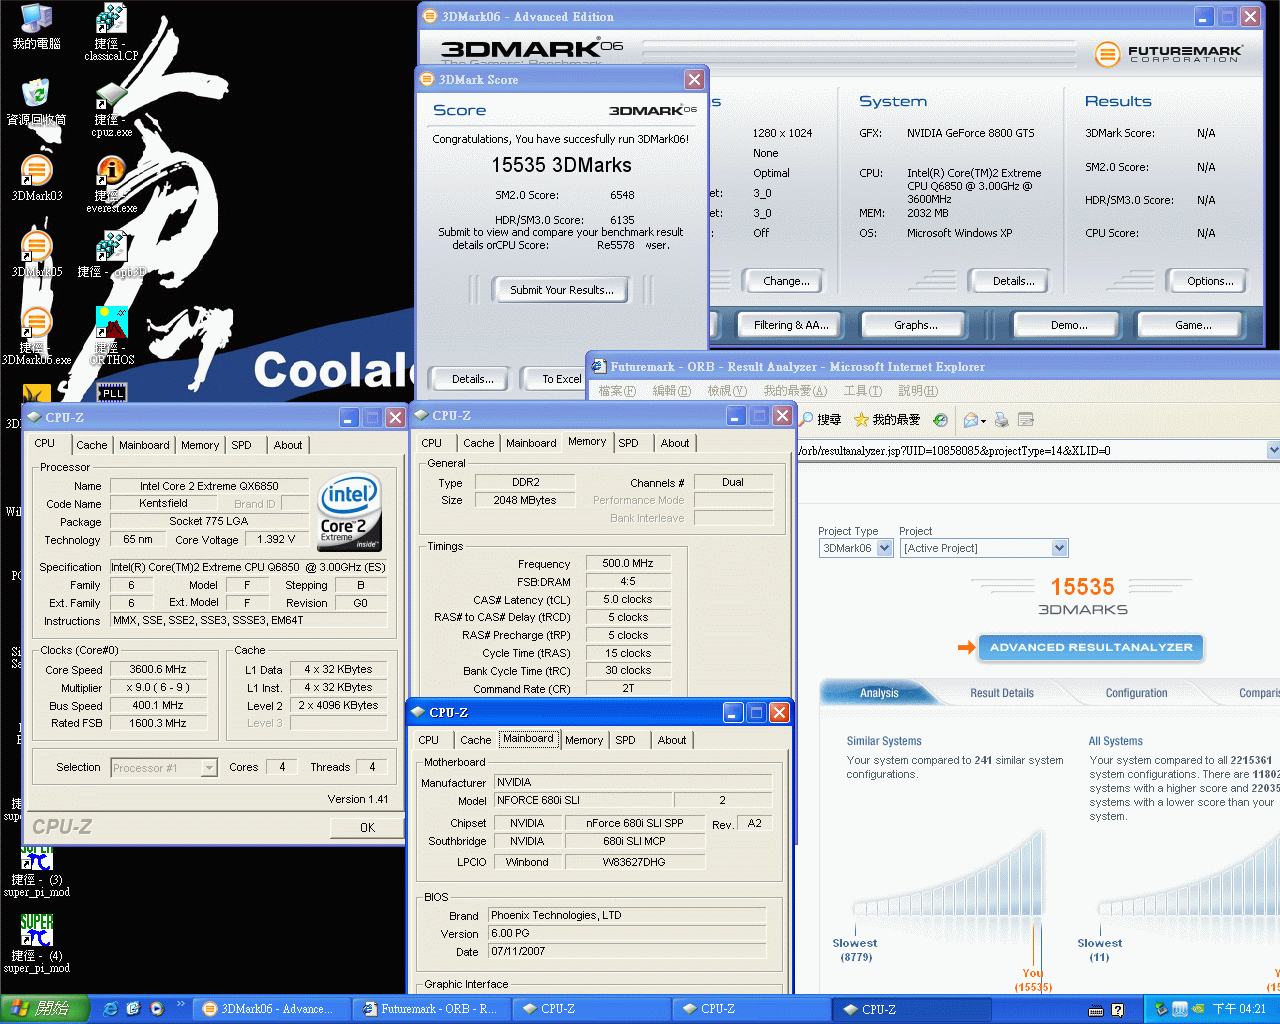Open About tab in the Memory CPU-Z window
Screen dimensions: 1280x1024
(x=675, y=443)
